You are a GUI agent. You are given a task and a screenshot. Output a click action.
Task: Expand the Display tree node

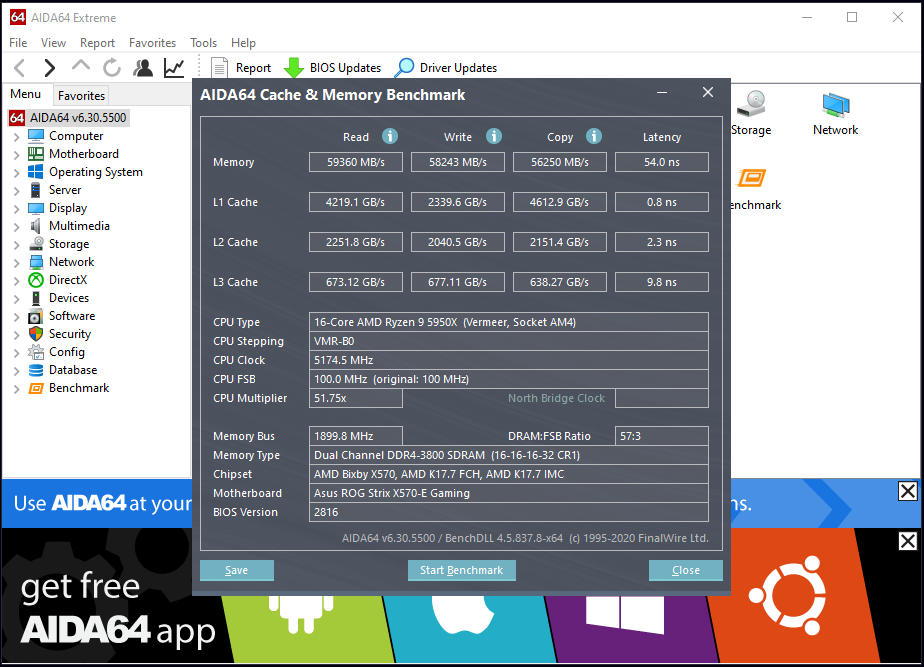pos(16,209)
